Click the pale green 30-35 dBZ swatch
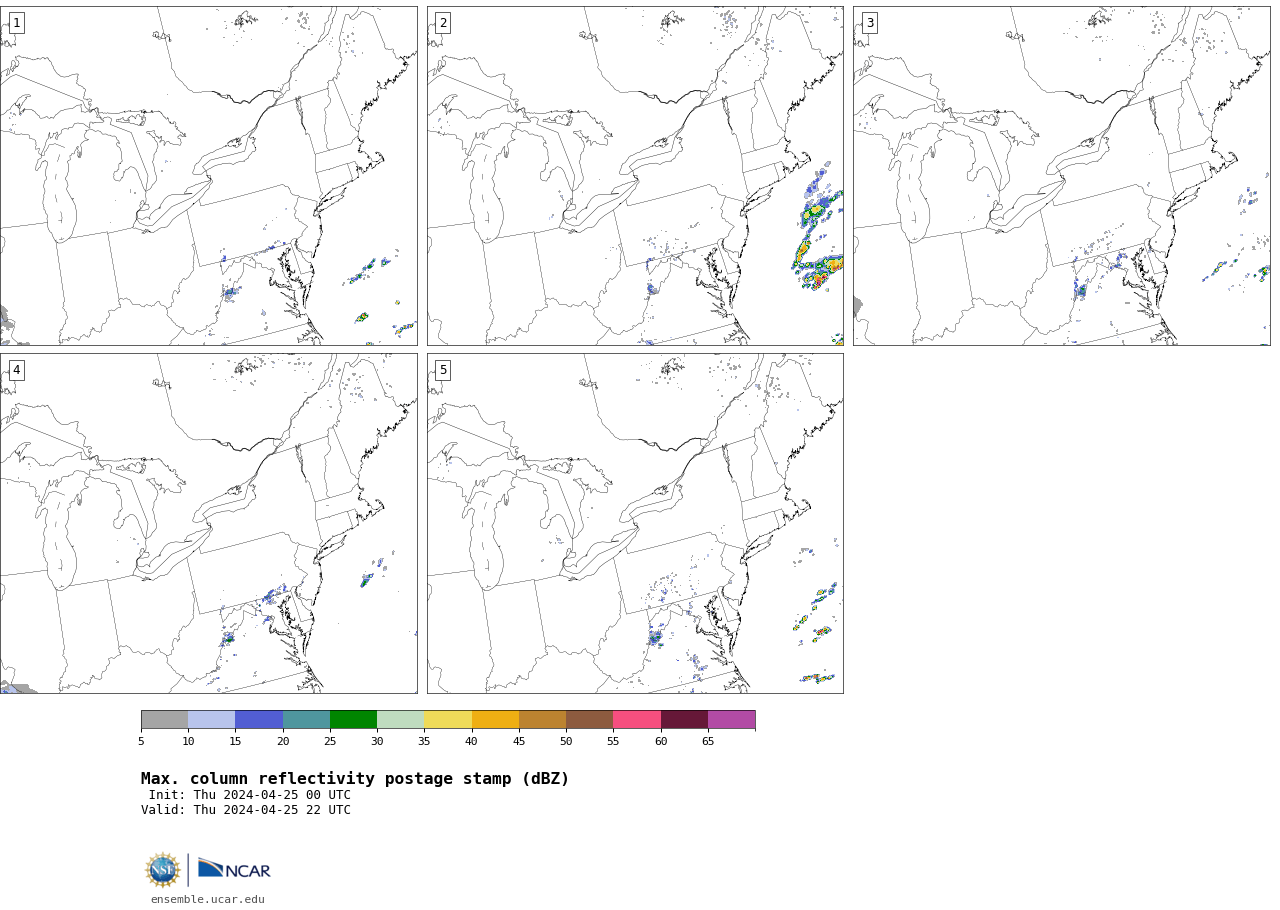This screenshot has height=910, width=1280. point(400,720)
